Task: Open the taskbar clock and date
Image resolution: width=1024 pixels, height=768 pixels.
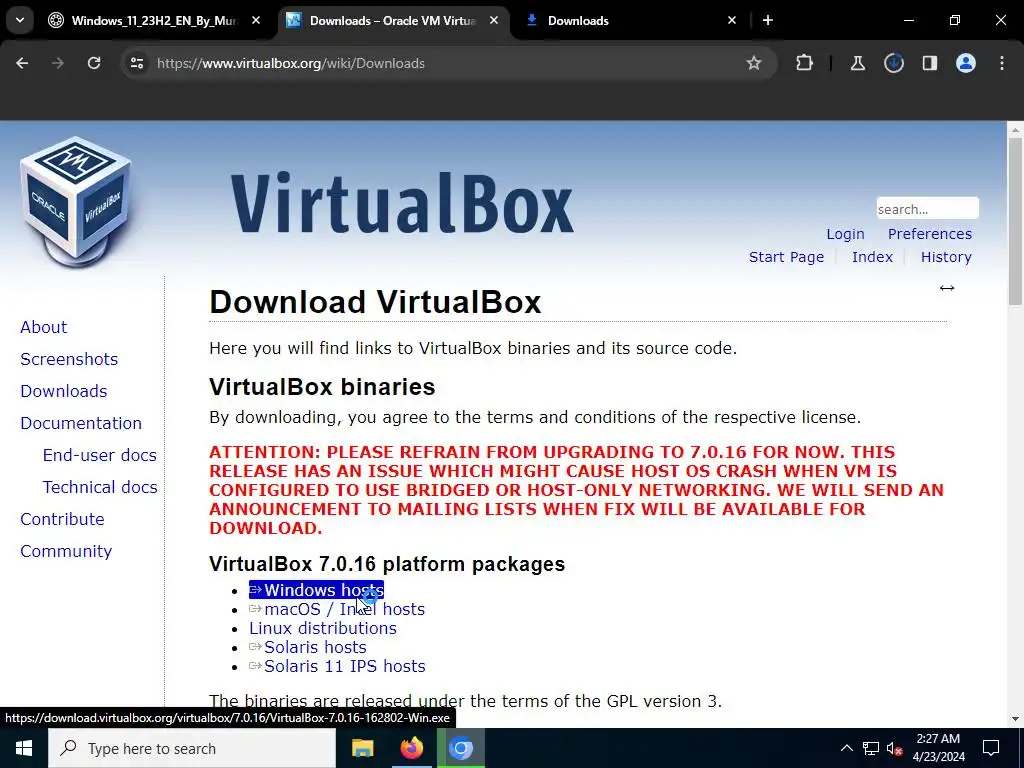Action: (x=938, y=748)
